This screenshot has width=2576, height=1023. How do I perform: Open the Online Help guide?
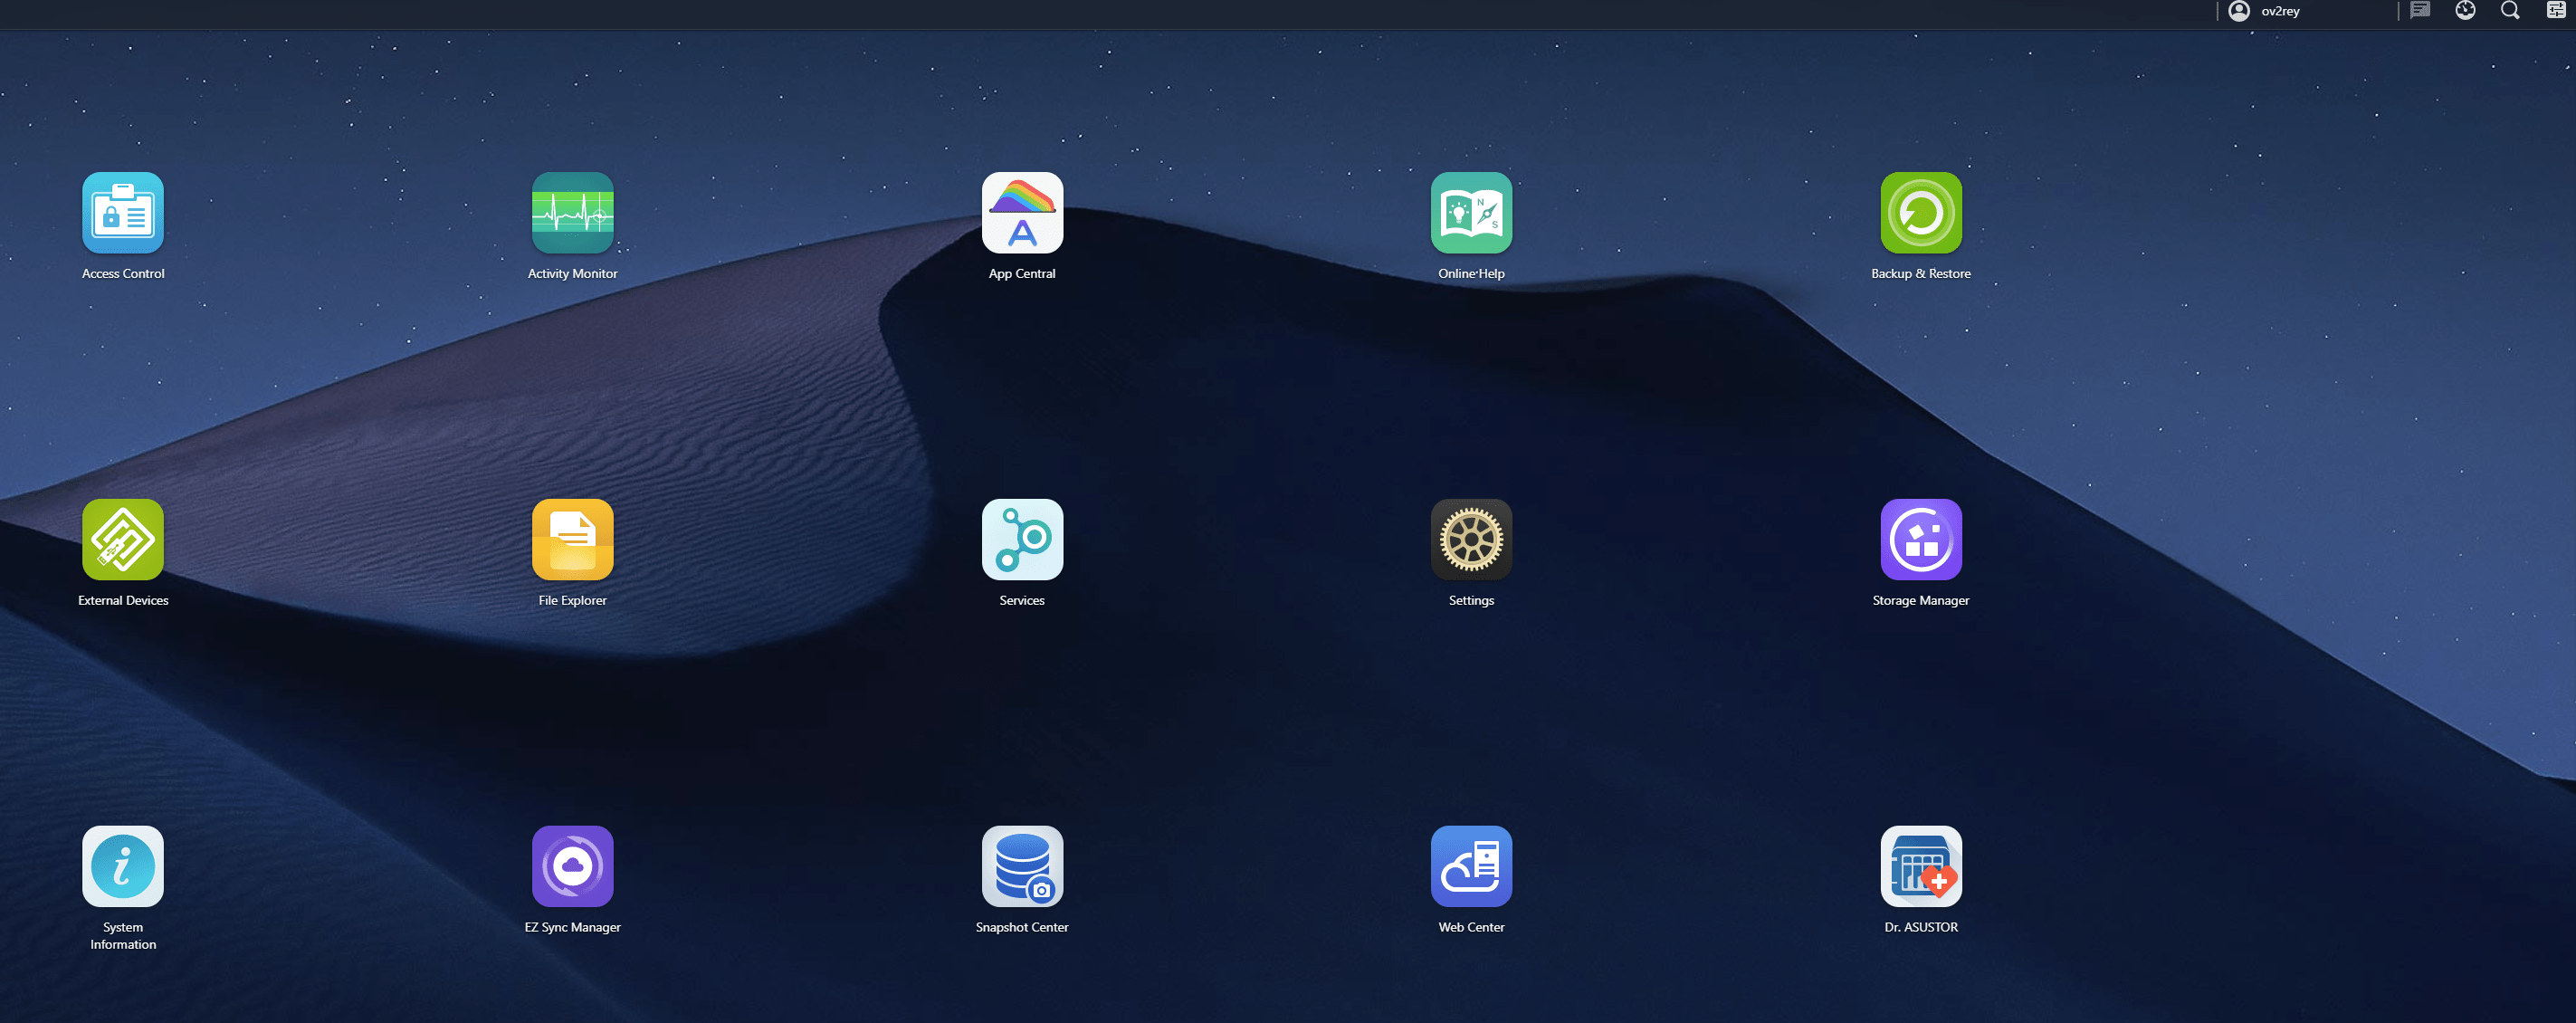pyautogui.click(x=1471, y=213)
